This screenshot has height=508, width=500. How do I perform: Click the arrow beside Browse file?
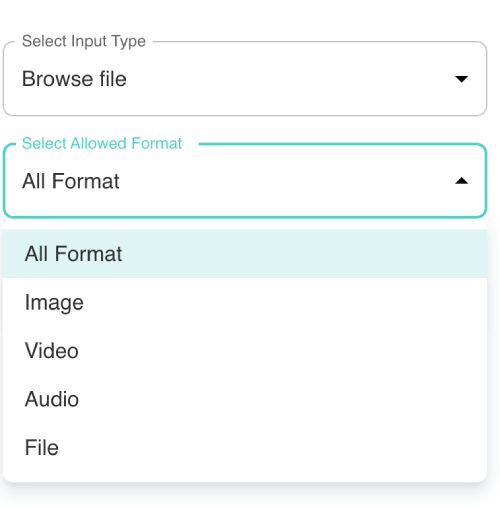462,79
